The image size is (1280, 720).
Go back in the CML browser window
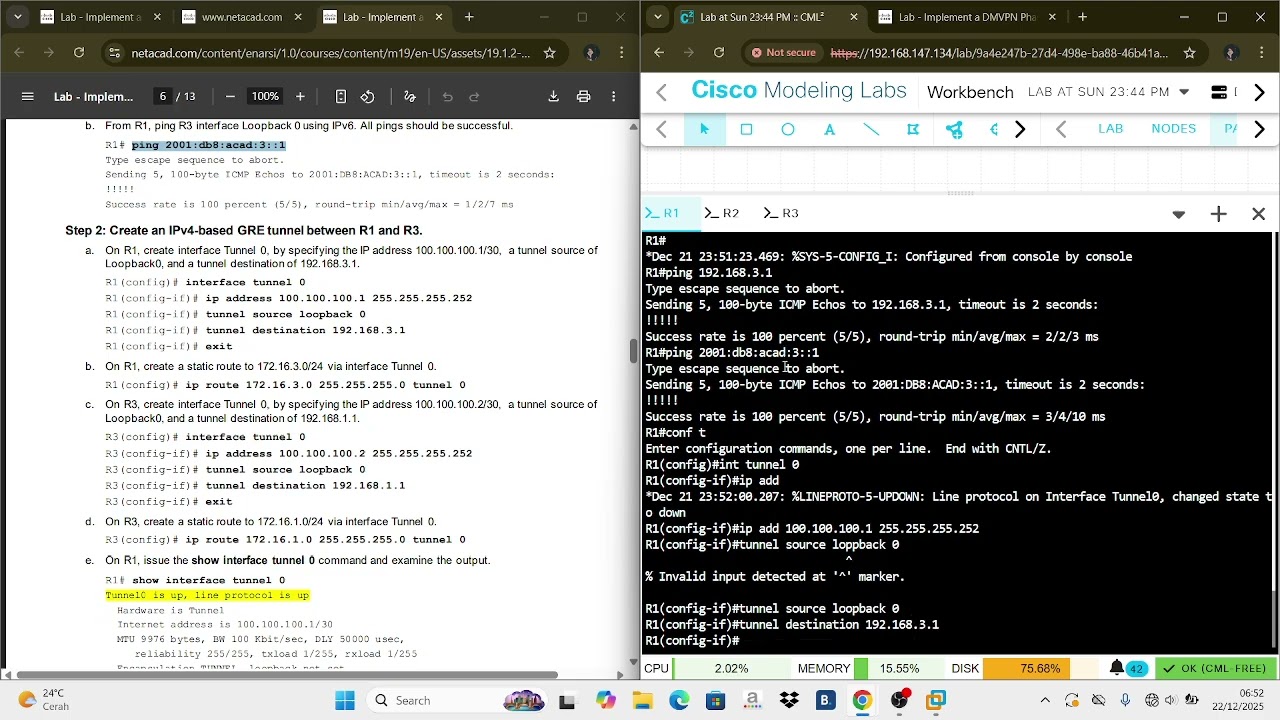(x=658, y=53)
